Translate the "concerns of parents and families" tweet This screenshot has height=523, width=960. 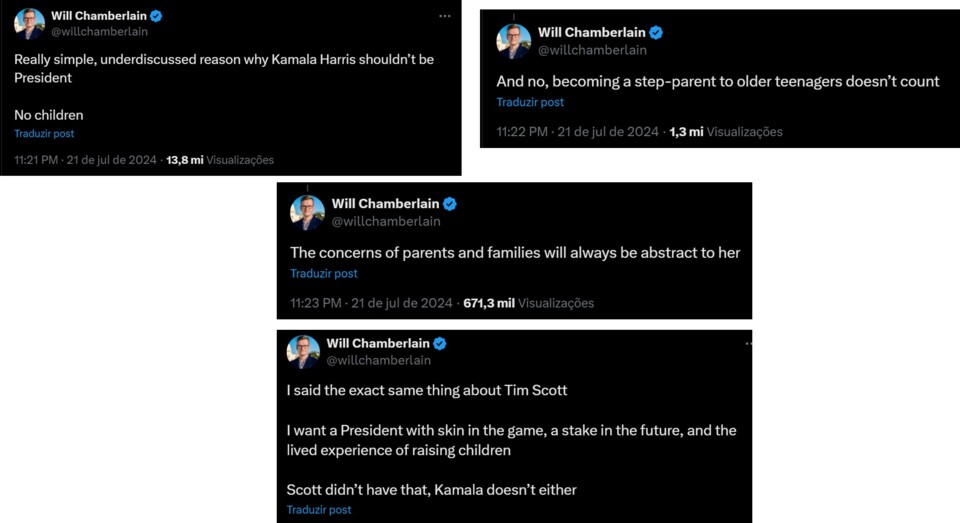tap(324, 274)
